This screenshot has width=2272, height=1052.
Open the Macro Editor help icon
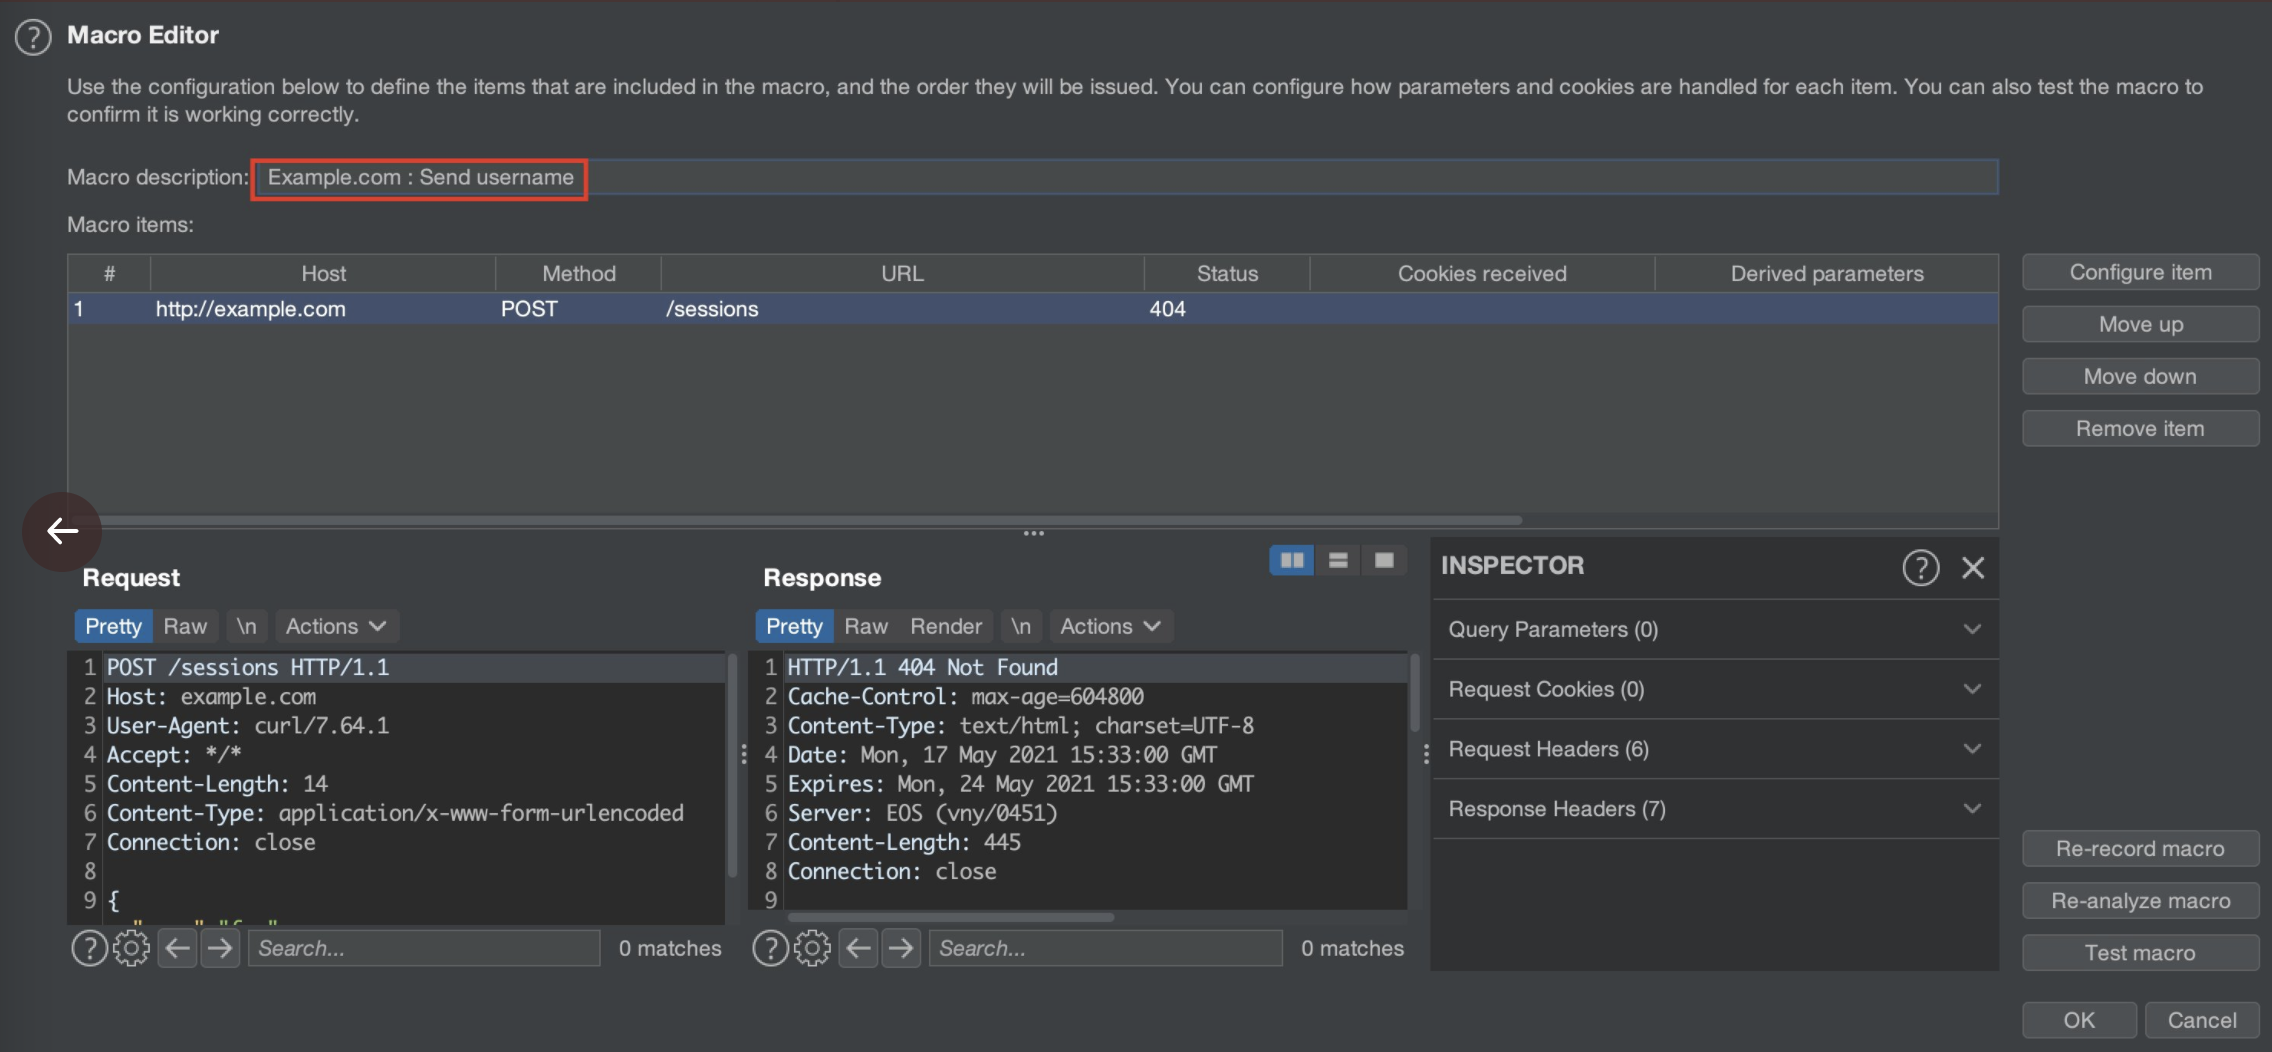click(33, 37)
